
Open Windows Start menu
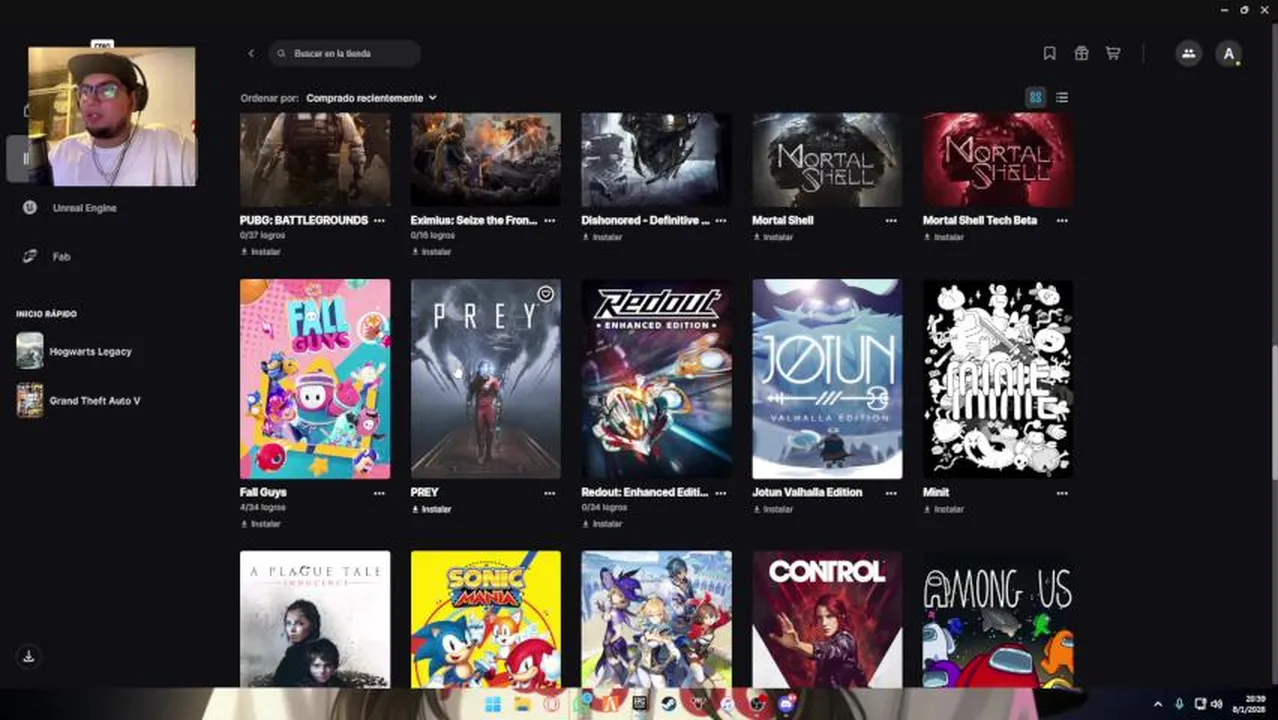pyautogui.click(x=493, y=705)
